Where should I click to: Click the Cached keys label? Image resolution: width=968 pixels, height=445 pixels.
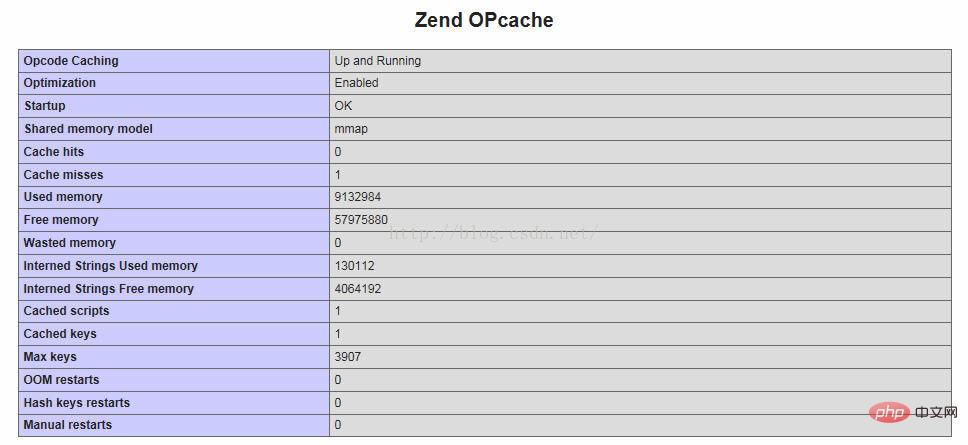pos(61,334)
